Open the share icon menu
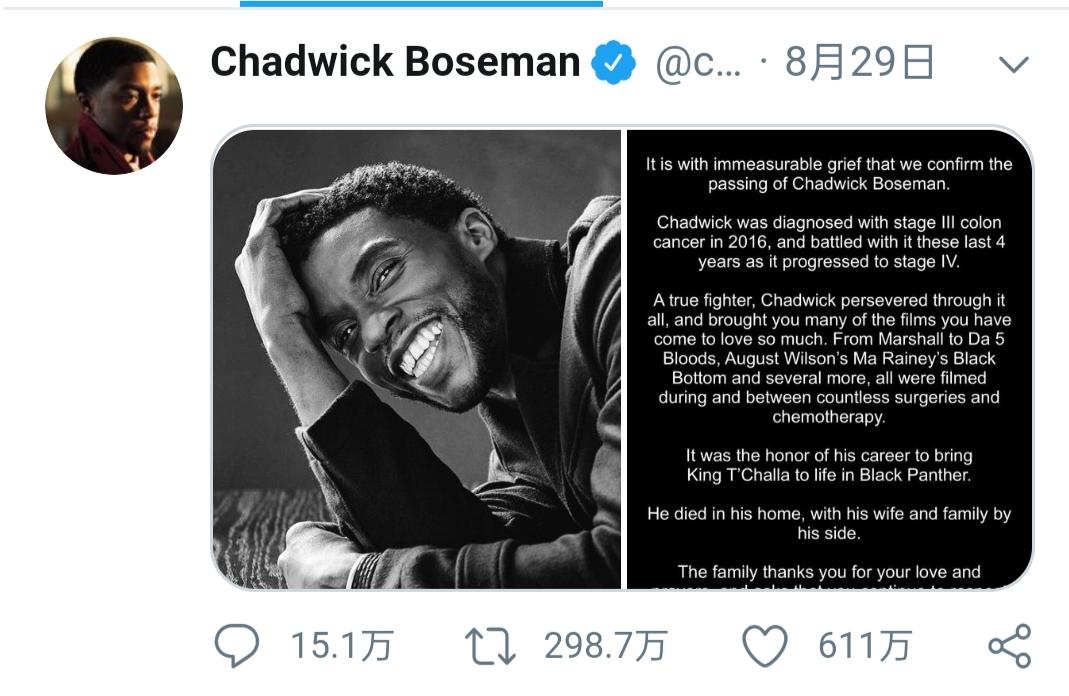Viewport: 1069px width, 696px height. [x=1009, y=646]
